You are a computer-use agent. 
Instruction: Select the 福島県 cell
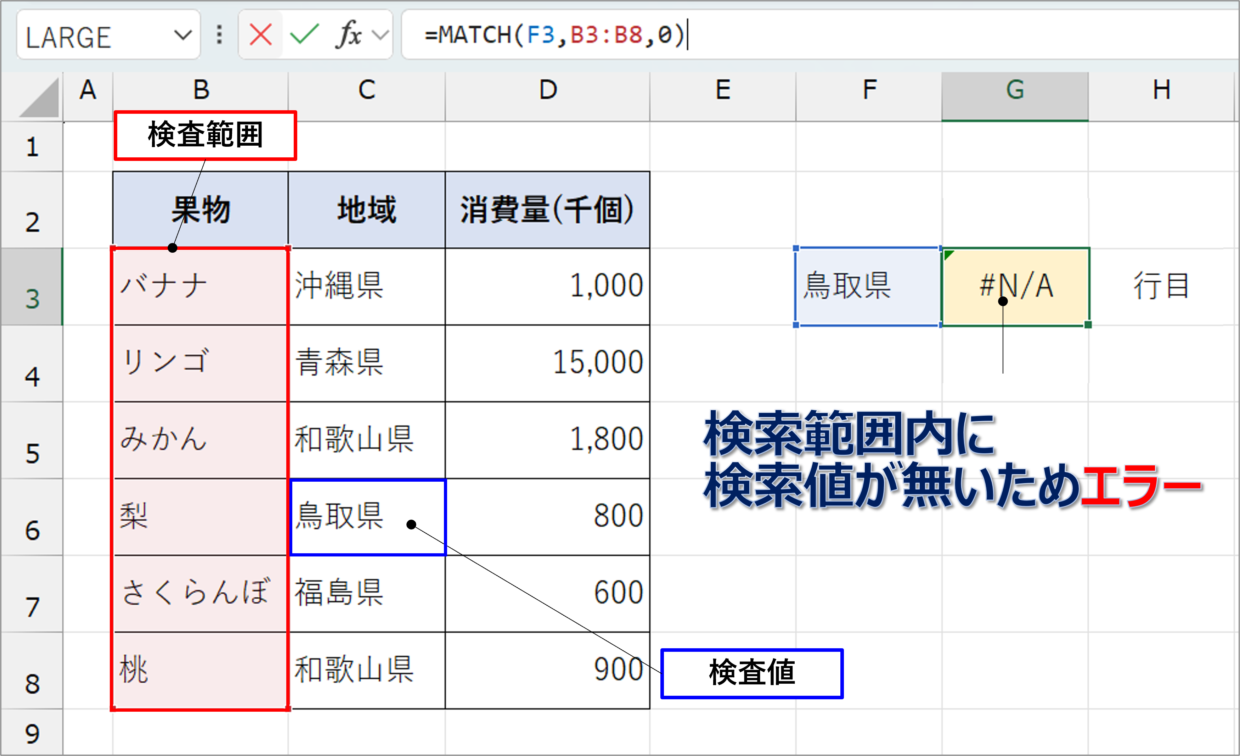(x=367, y=594)
